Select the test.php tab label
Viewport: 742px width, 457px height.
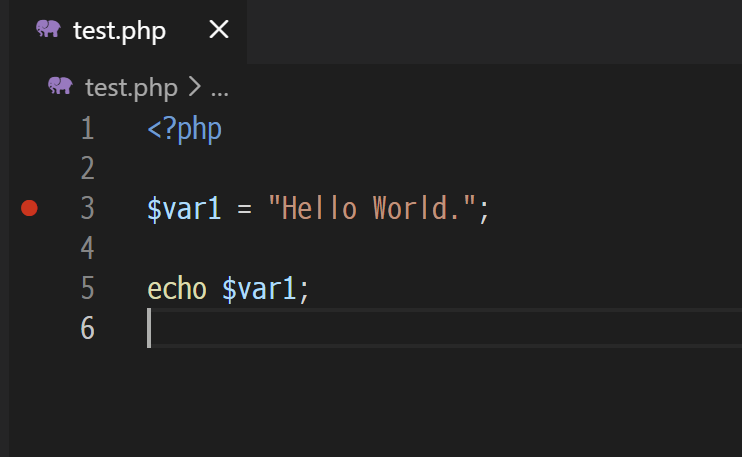119,31
